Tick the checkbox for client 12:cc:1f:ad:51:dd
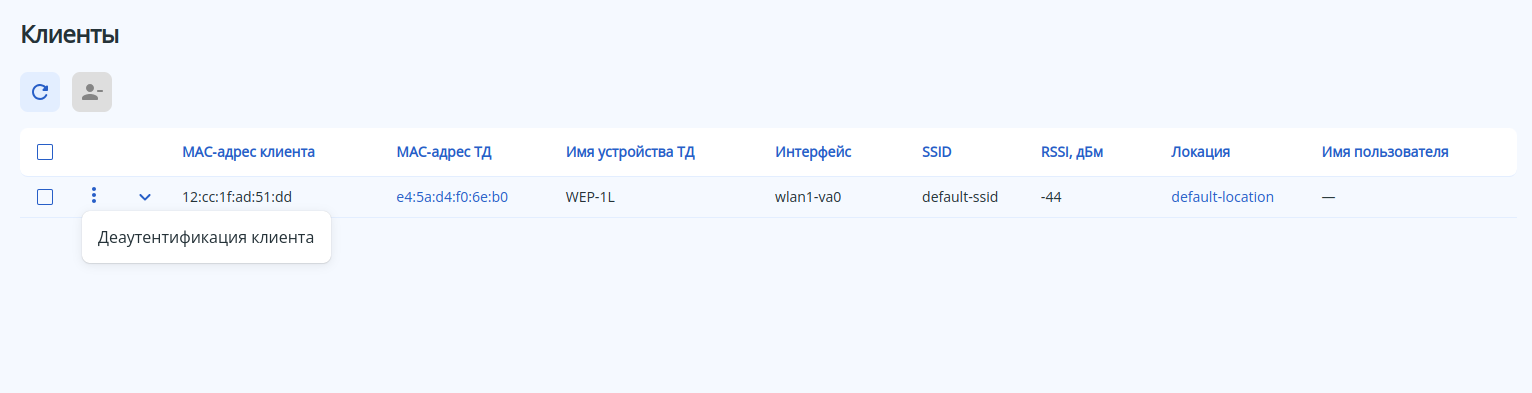1532x393 pixels. [x=45, y=197]
